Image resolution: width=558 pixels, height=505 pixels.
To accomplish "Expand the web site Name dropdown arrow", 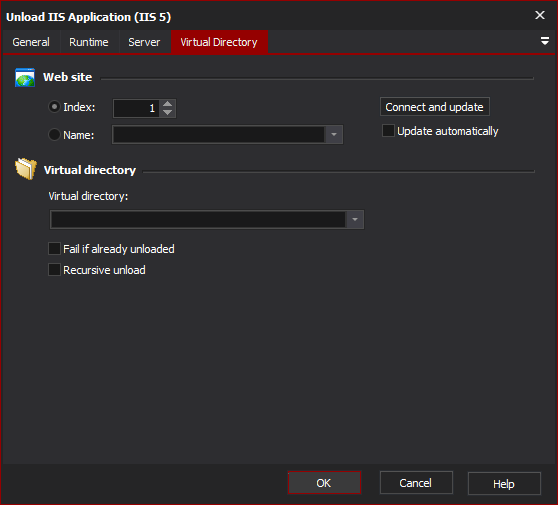I will (334, 135).
